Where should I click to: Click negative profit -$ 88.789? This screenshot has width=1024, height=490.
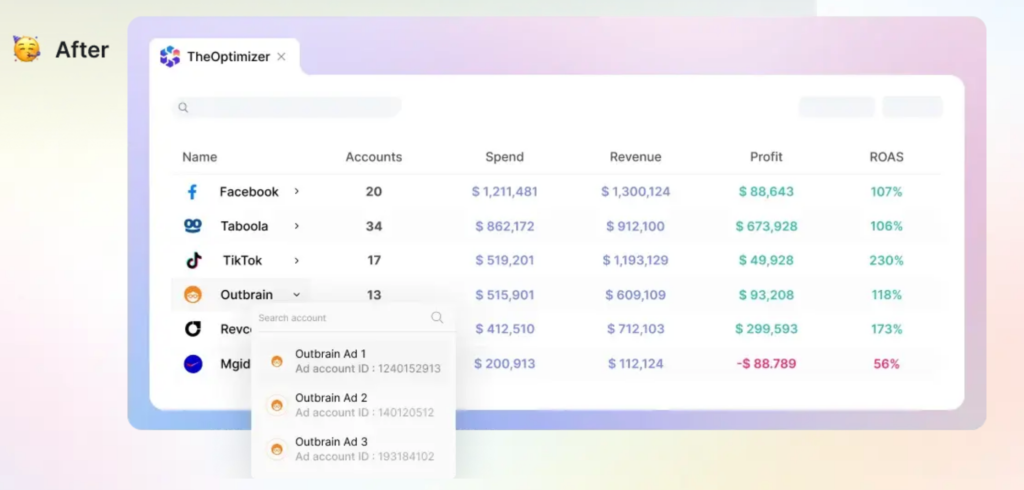pos(766,364)
